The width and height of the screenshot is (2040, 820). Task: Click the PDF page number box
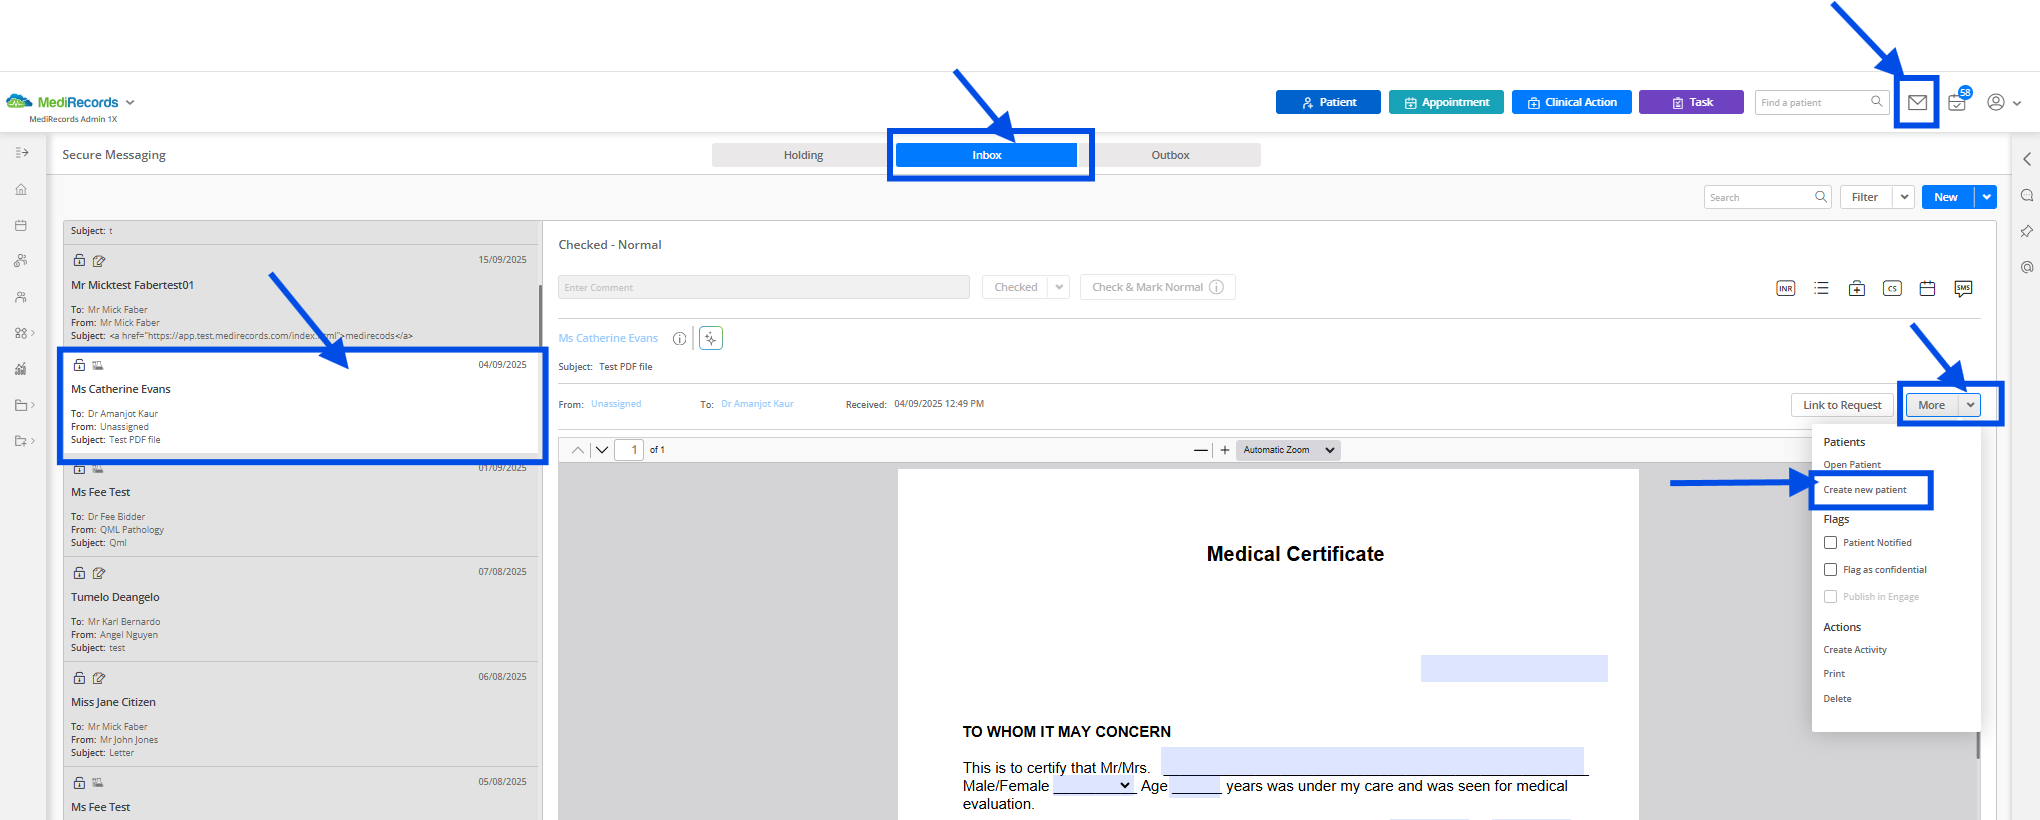coord(629,450)
